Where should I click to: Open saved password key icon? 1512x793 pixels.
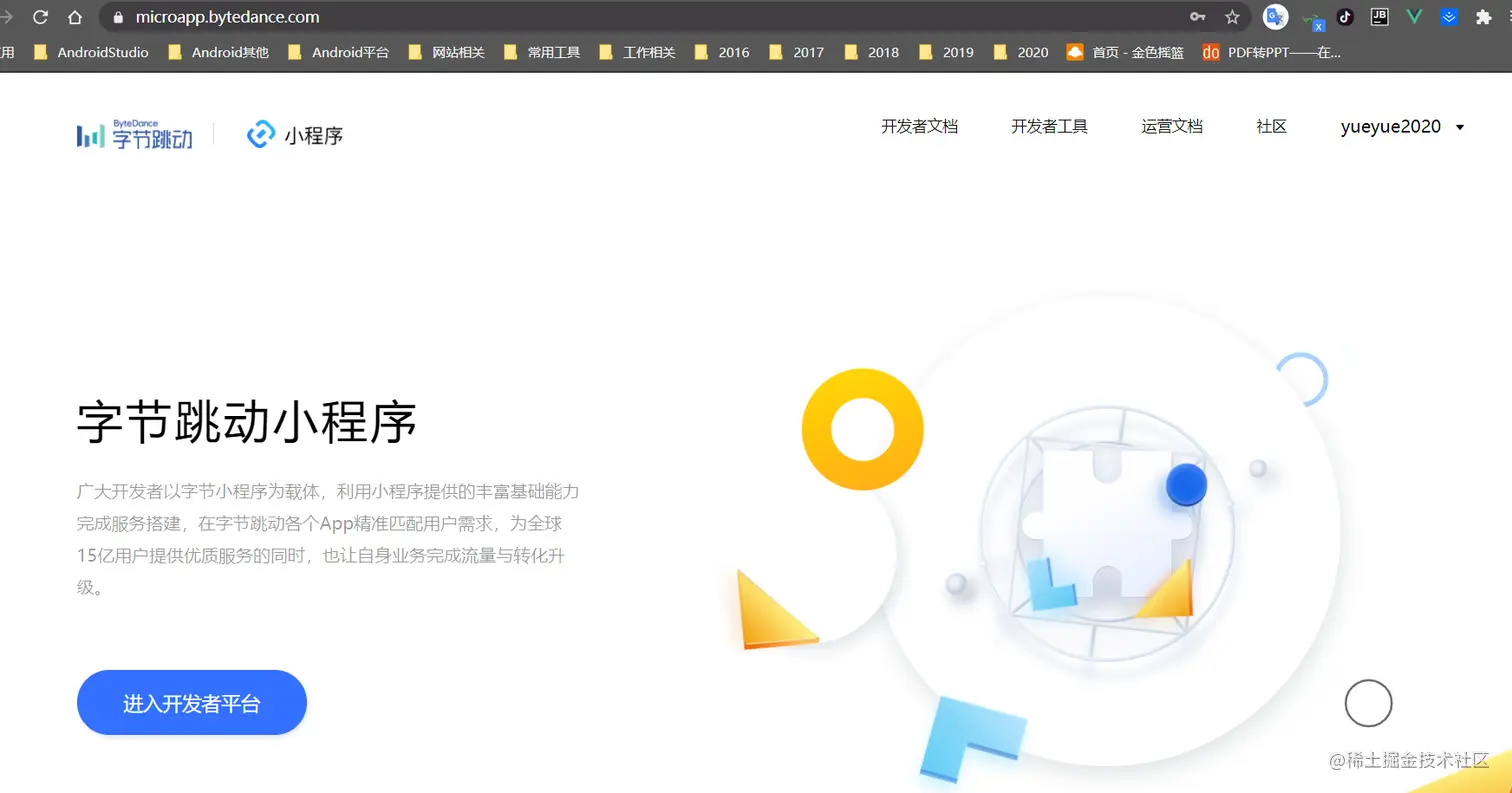[1198, 17]
